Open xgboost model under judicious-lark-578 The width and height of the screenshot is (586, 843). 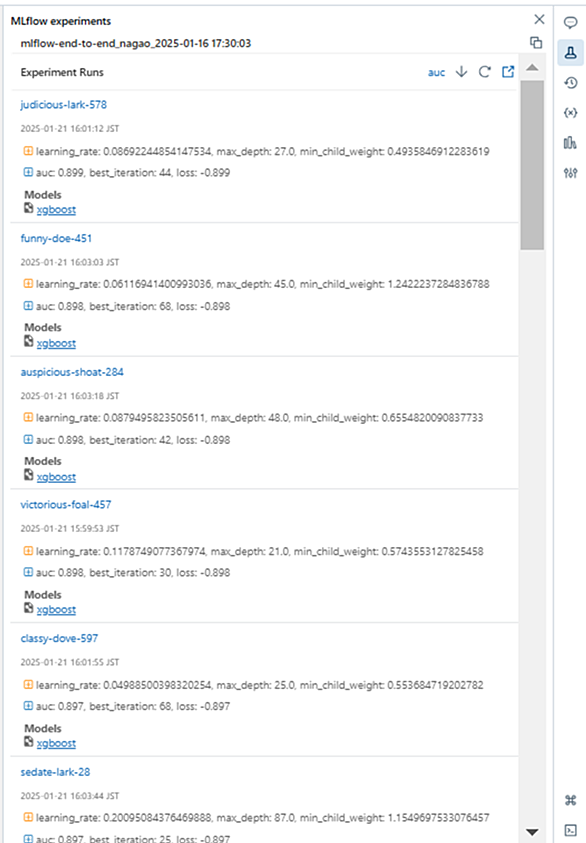[56, 210]
